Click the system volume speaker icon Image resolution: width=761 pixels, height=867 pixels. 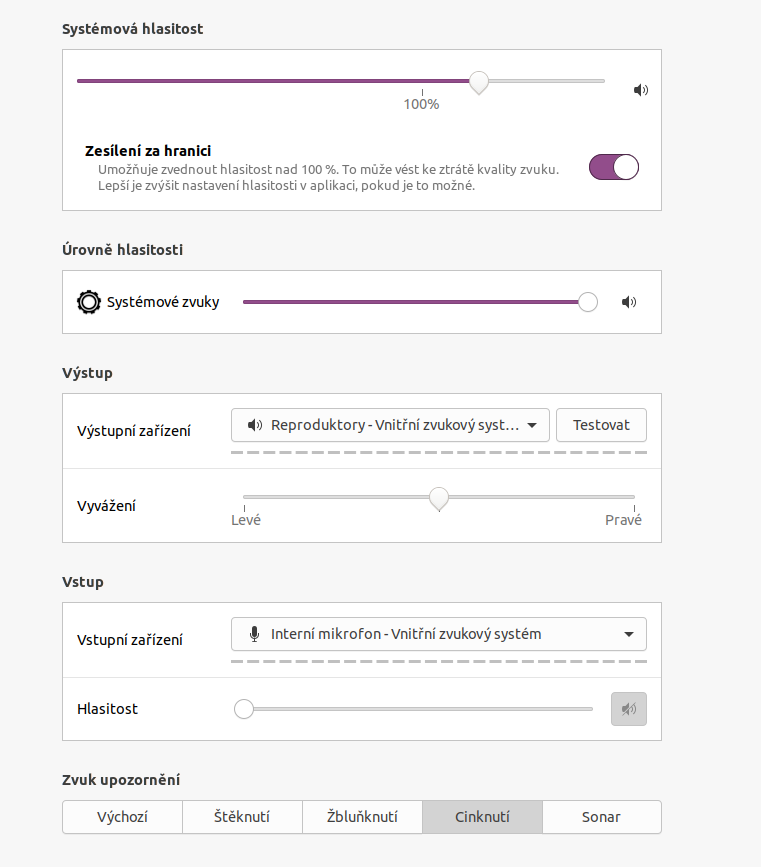(x=641, y=90)
